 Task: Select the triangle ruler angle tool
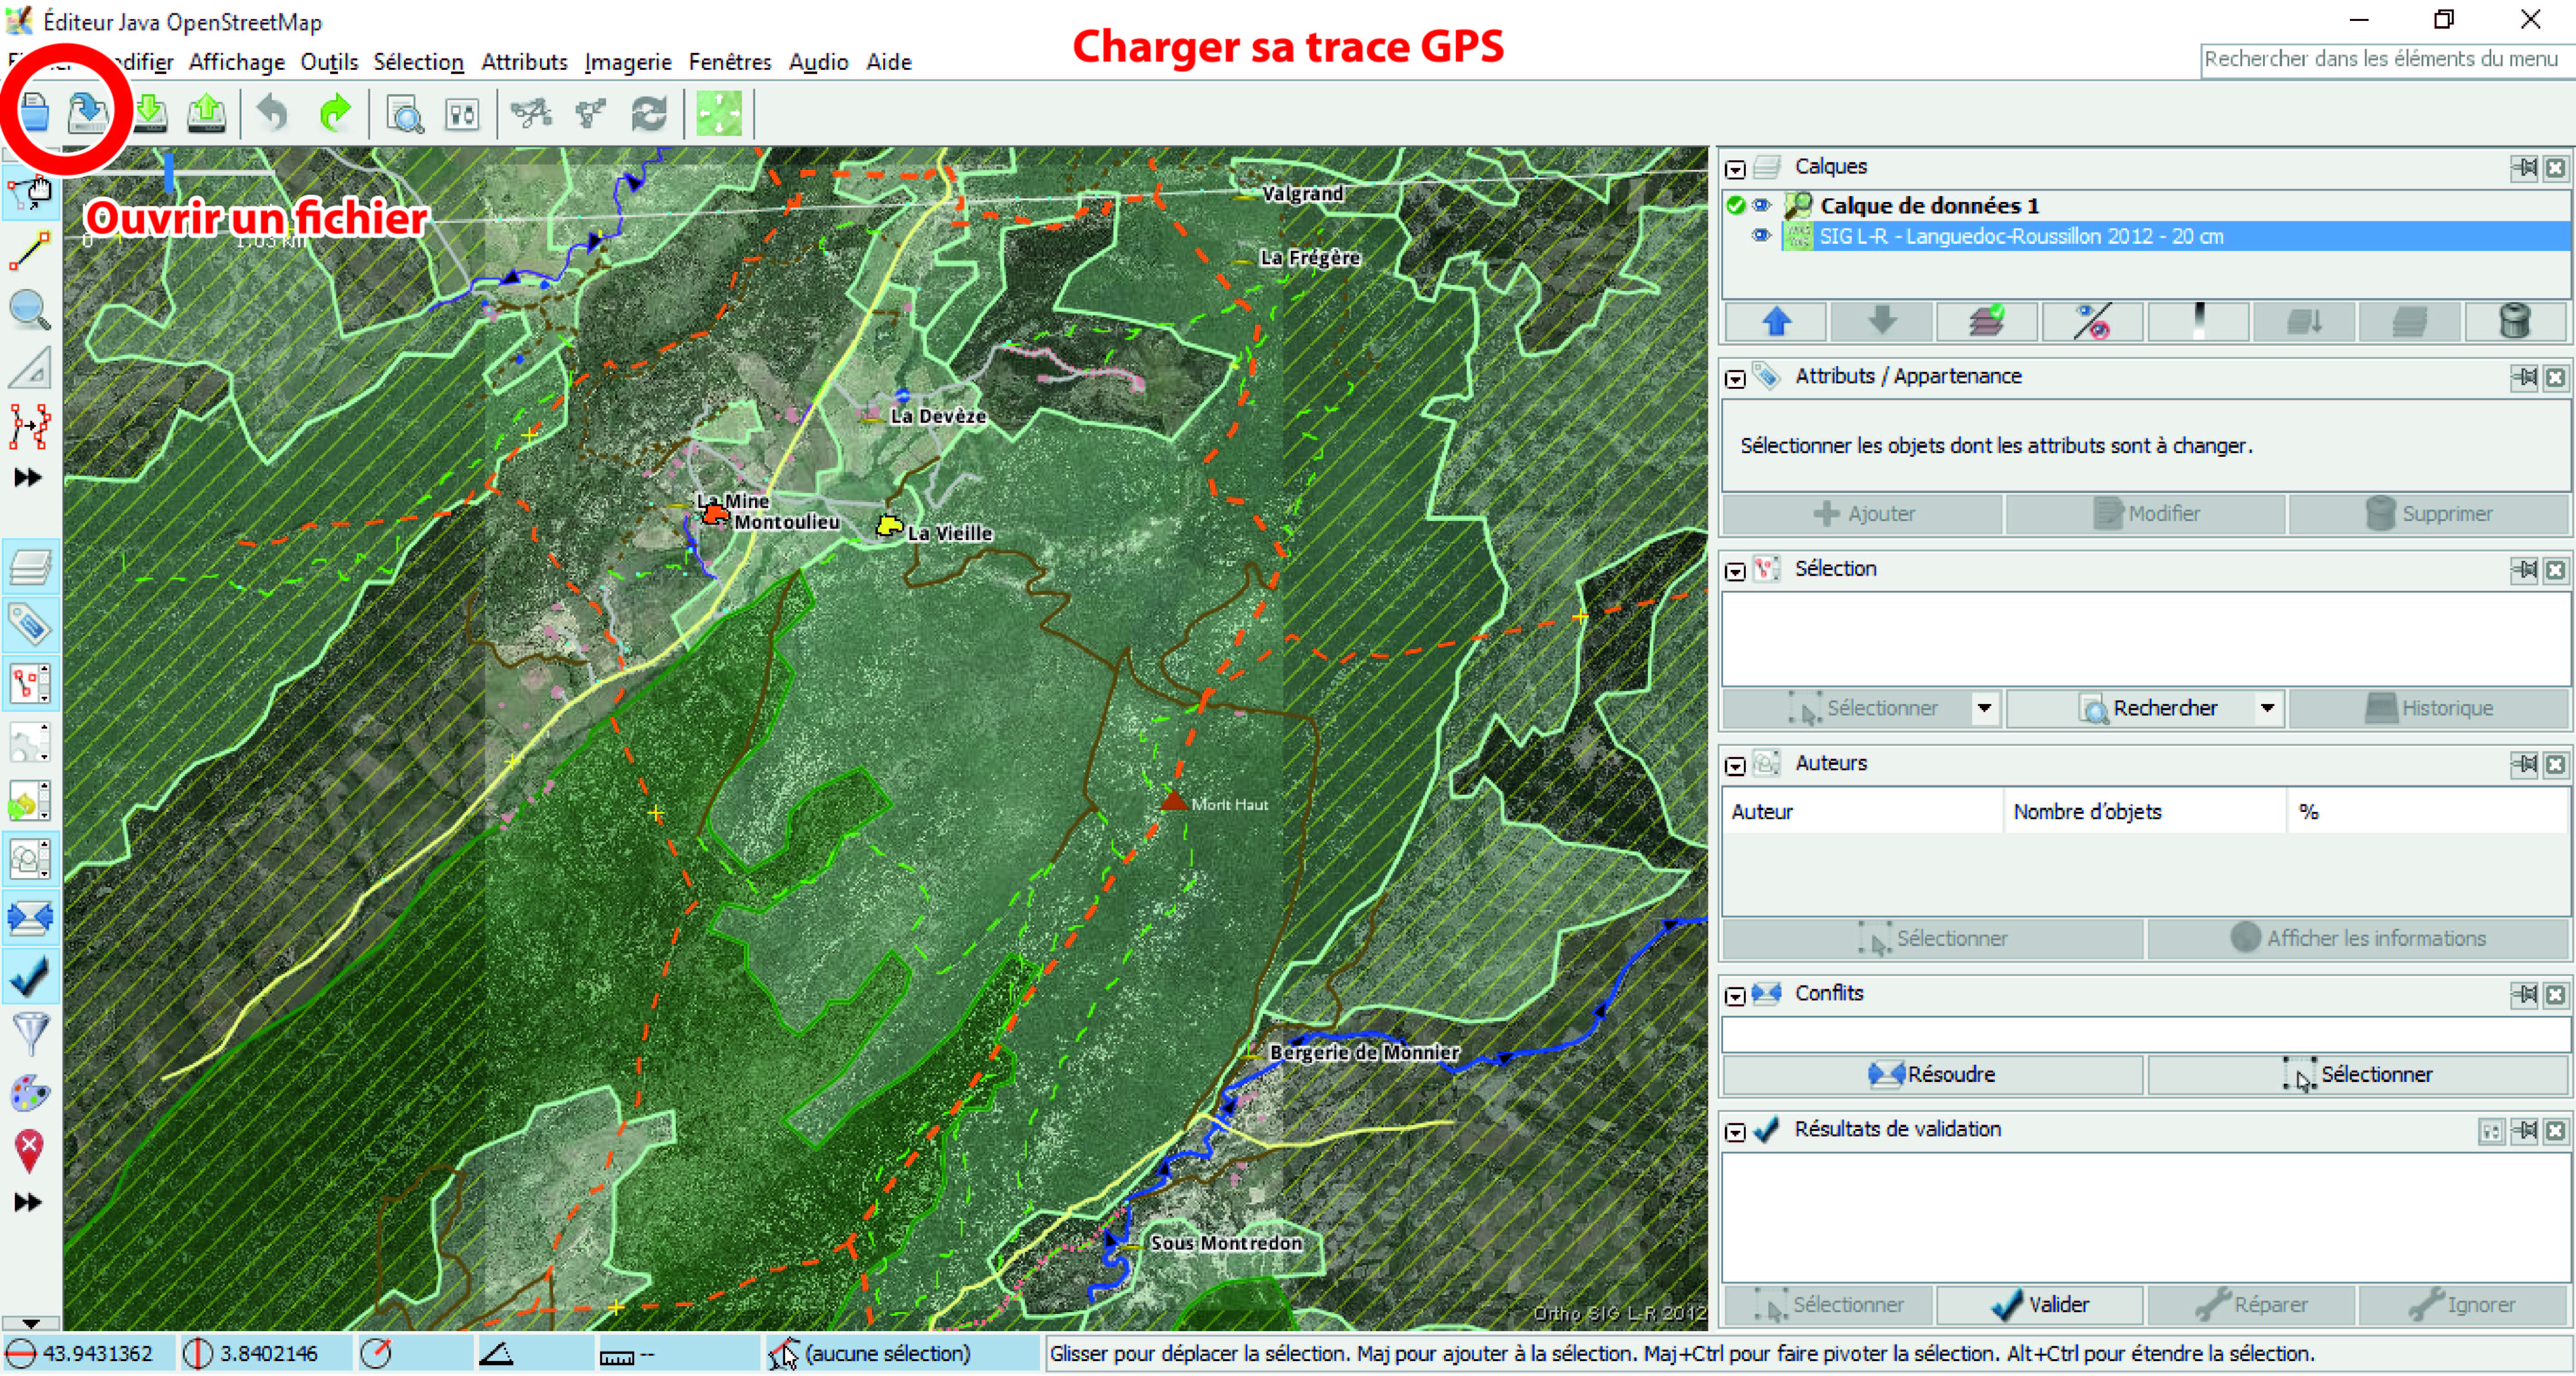click(x=30, y=368)
